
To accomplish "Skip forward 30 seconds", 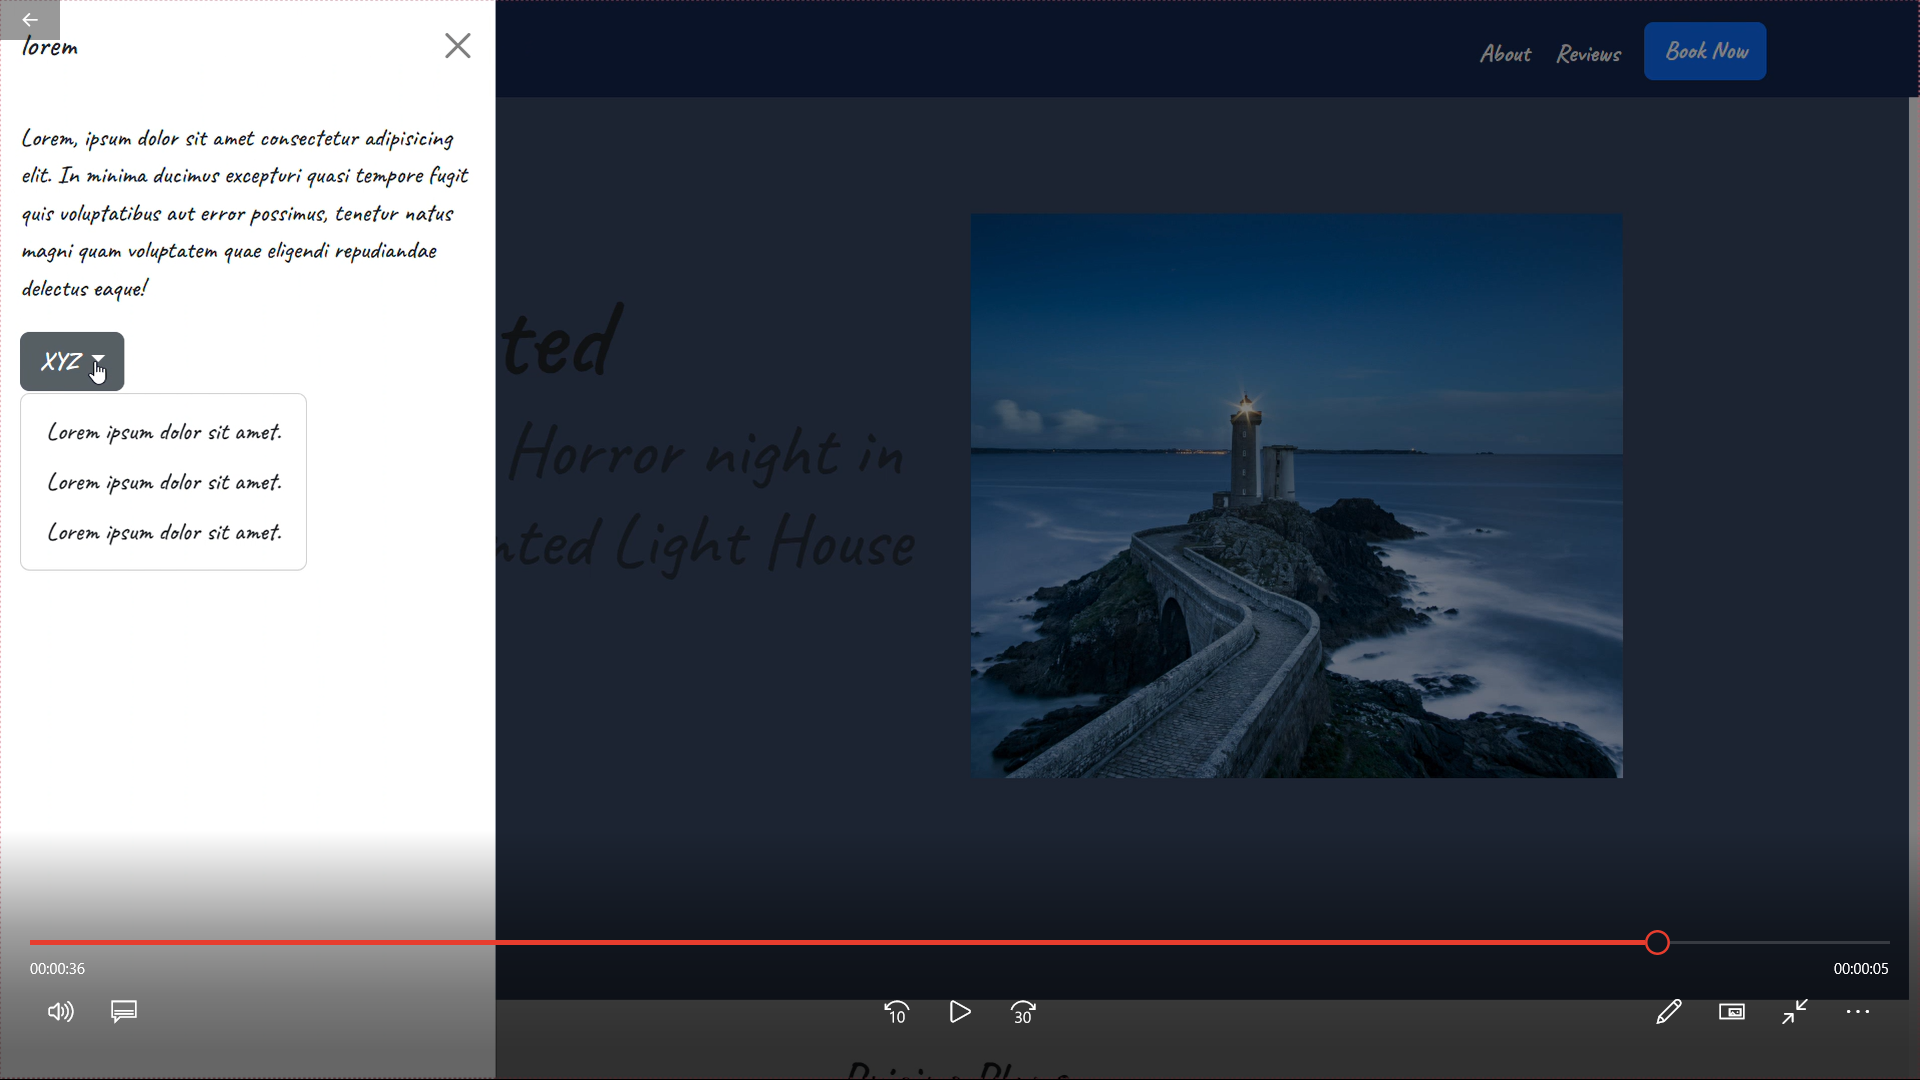I will [1023, 1013].
